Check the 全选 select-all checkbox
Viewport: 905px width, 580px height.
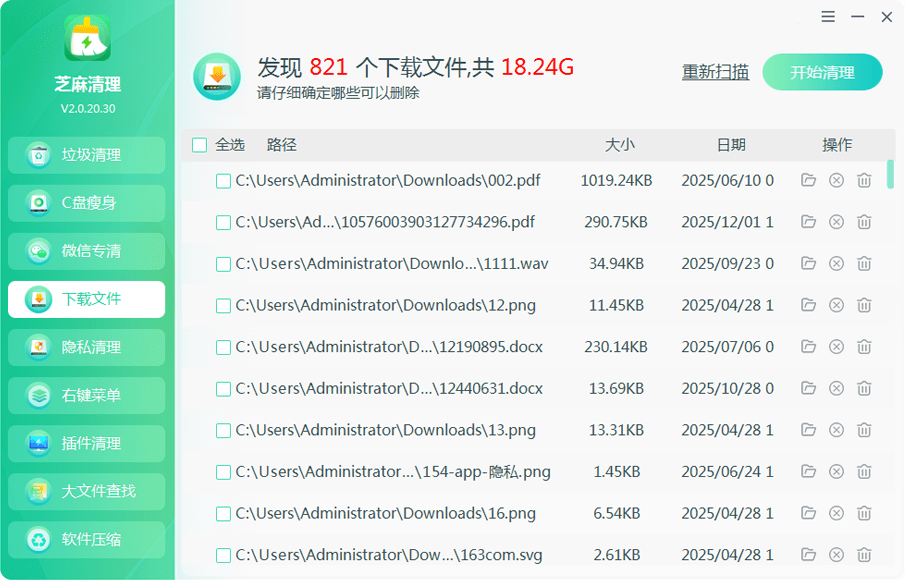pos(199,144)
